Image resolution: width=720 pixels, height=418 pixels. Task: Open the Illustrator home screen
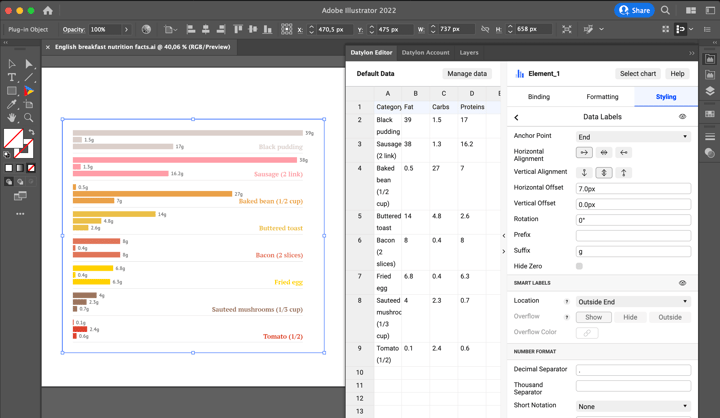pyautogui.click(x=48, y=10)
